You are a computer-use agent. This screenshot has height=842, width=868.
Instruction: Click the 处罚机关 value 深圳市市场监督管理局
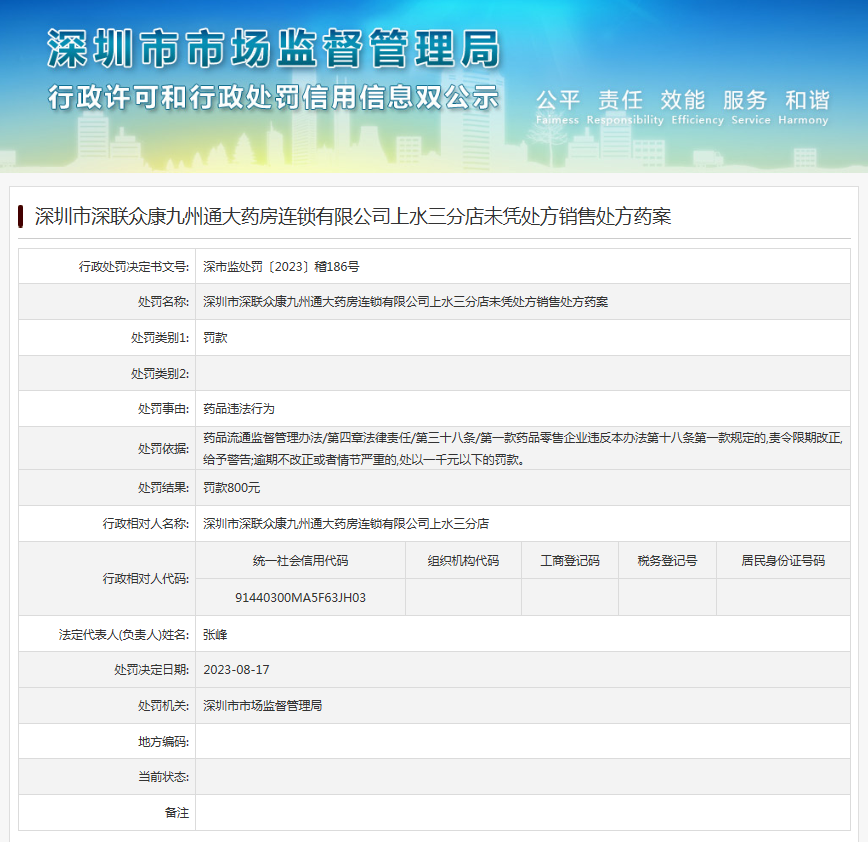(x=262, y=706)
